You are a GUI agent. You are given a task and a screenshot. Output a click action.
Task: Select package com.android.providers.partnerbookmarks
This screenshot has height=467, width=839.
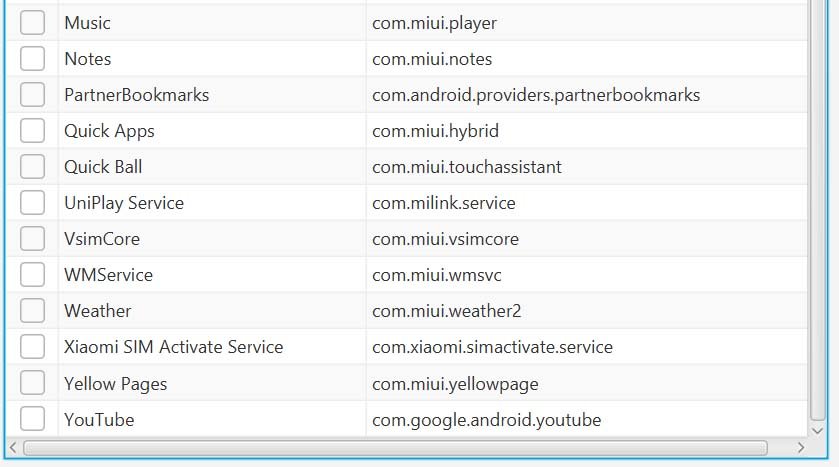click(536, 95)
